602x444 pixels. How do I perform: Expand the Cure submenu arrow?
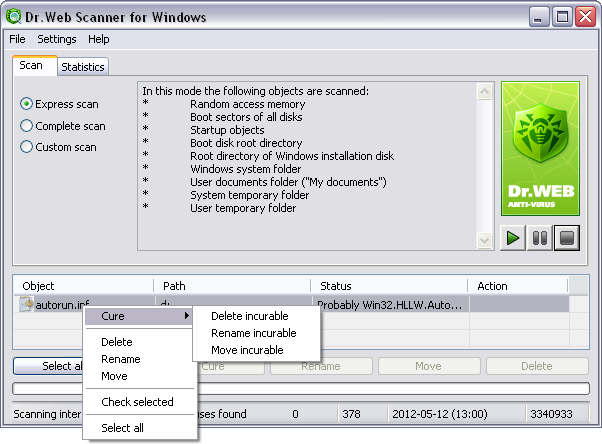(187, 316)
